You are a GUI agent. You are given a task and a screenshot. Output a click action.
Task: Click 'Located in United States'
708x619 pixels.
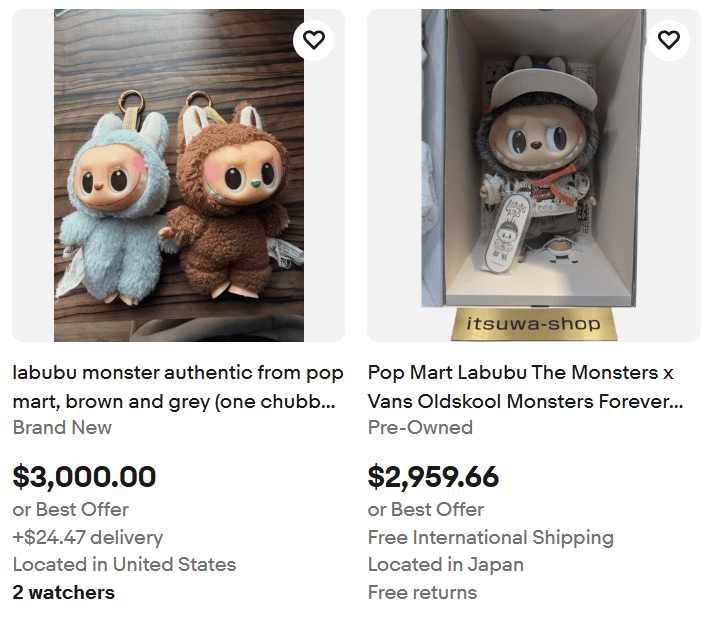(124, 564)
